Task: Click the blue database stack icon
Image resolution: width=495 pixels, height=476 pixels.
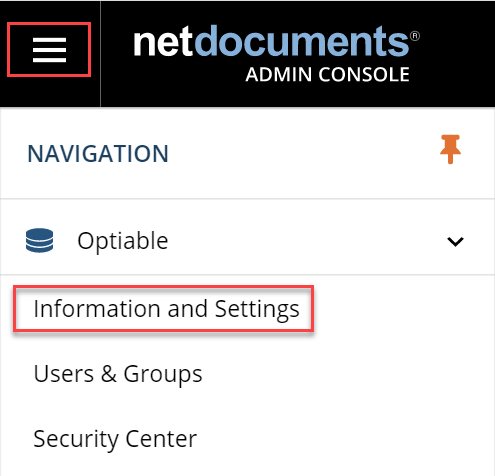Action: coord(39,240)
